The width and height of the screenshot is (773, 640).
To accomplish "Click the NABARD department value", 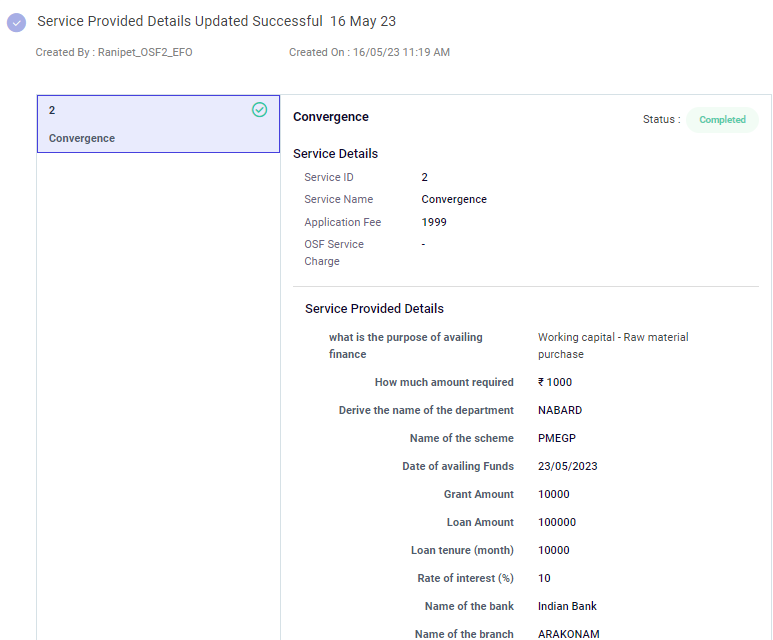I will [560, 410].
